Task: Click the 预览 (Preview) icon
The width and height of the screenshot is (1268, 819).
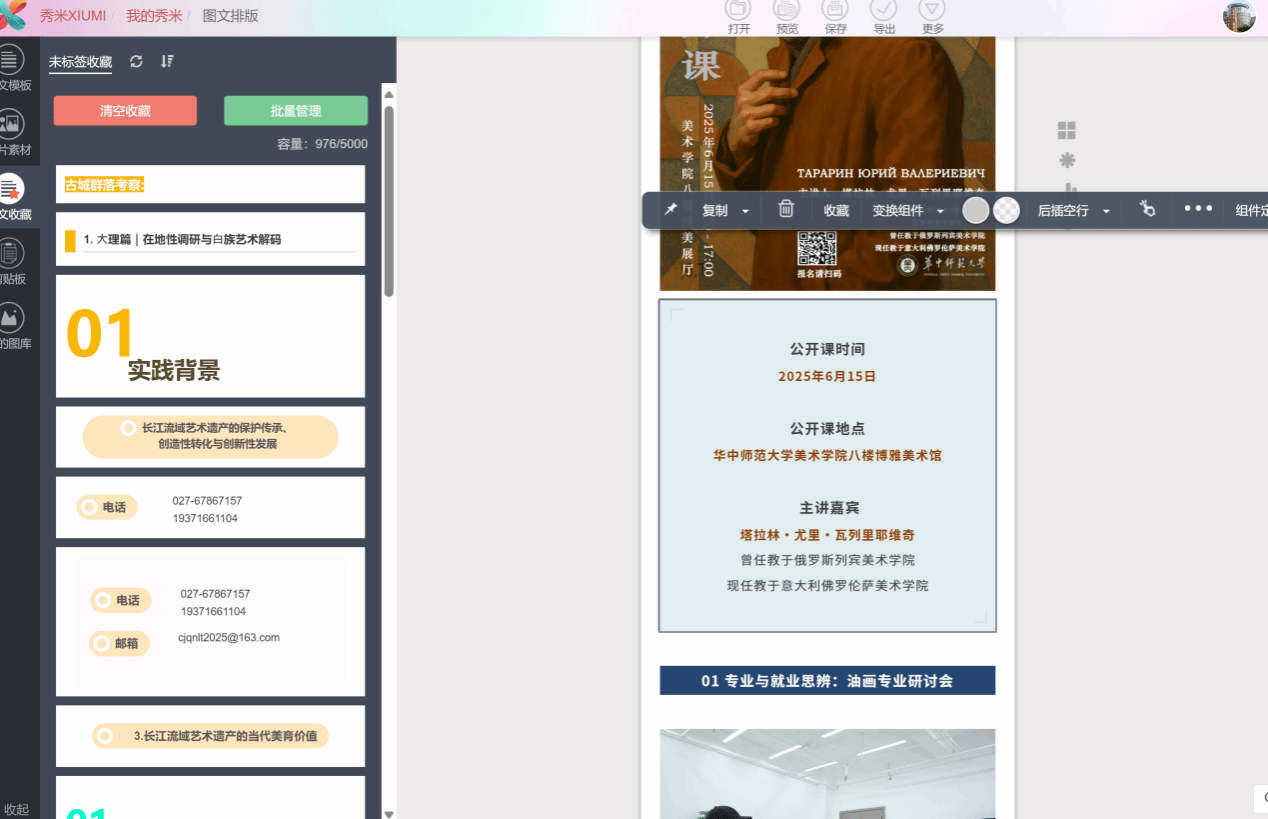Action: [x=786, y=10]
